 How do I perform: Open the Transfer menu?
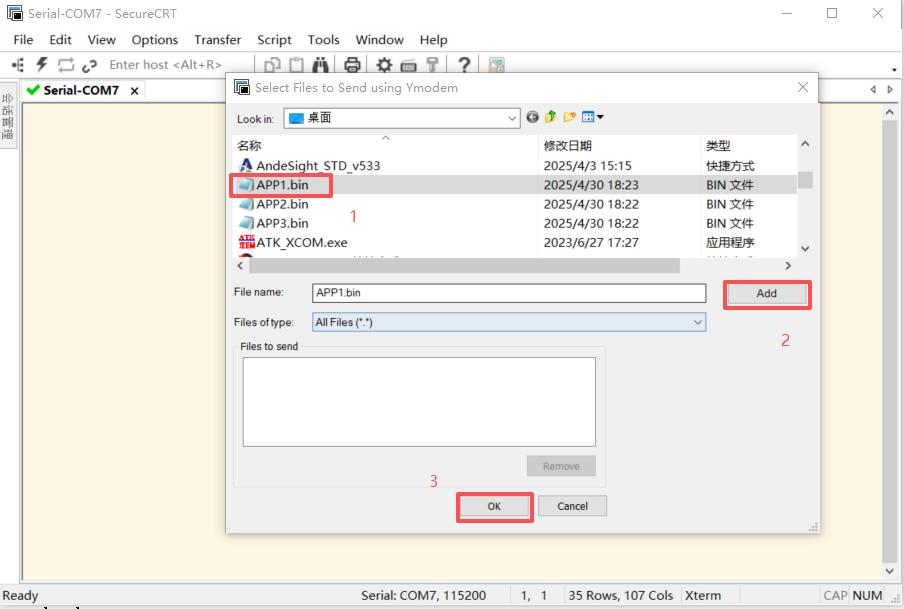tap(217, 40)
